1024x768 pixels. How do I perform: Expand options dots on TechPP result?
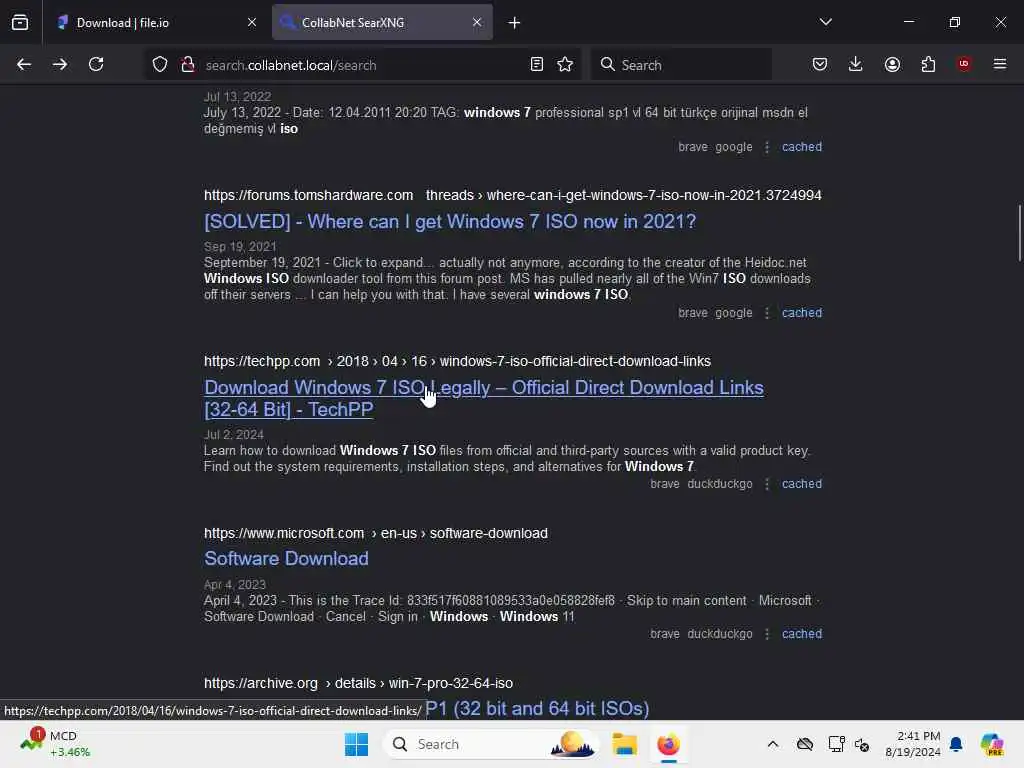[767, 484]
